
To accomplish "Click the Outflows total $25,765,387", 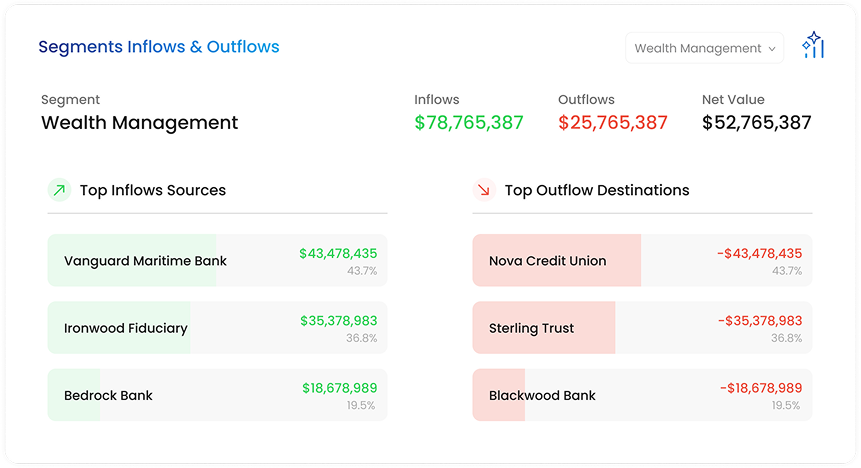I will [x=613, y=122].
